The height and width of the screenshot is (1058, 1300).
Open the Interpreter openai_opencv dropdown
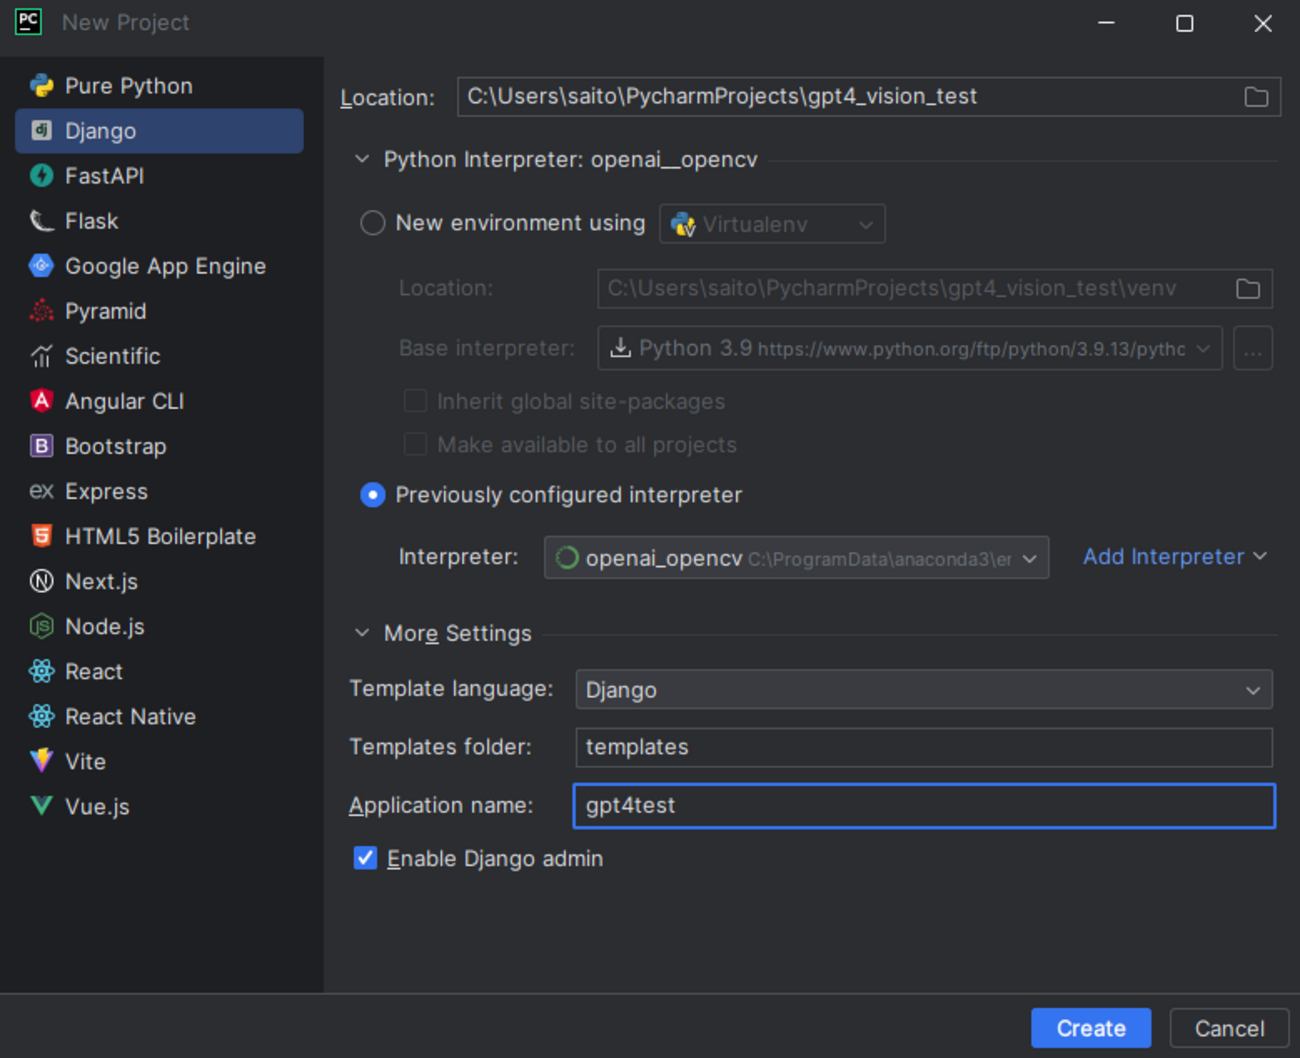click(796, 558)
